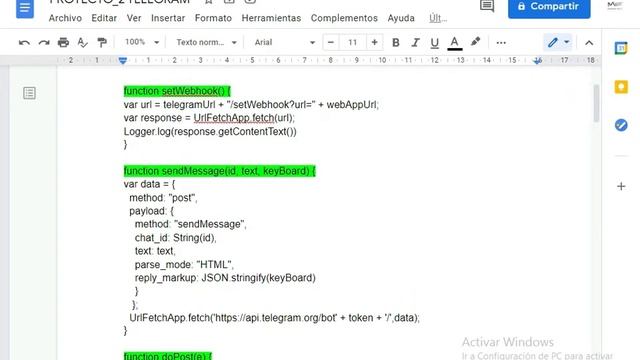The width and height of the screenshot is (640, 360).
Task: Open Google Tasks side panel
Action: coord(621,125)
